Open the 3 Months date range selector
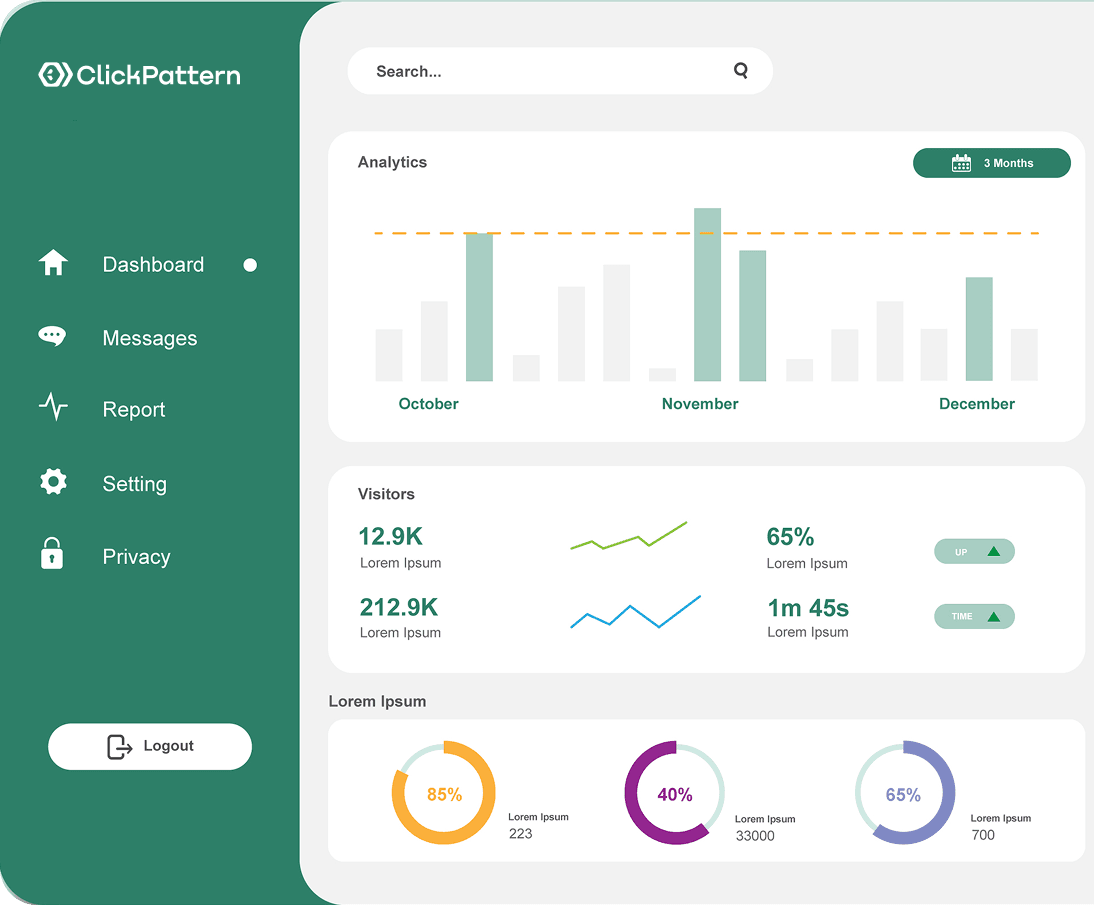Viewport: 1094px width, 906px height. [x=991, y=162]
